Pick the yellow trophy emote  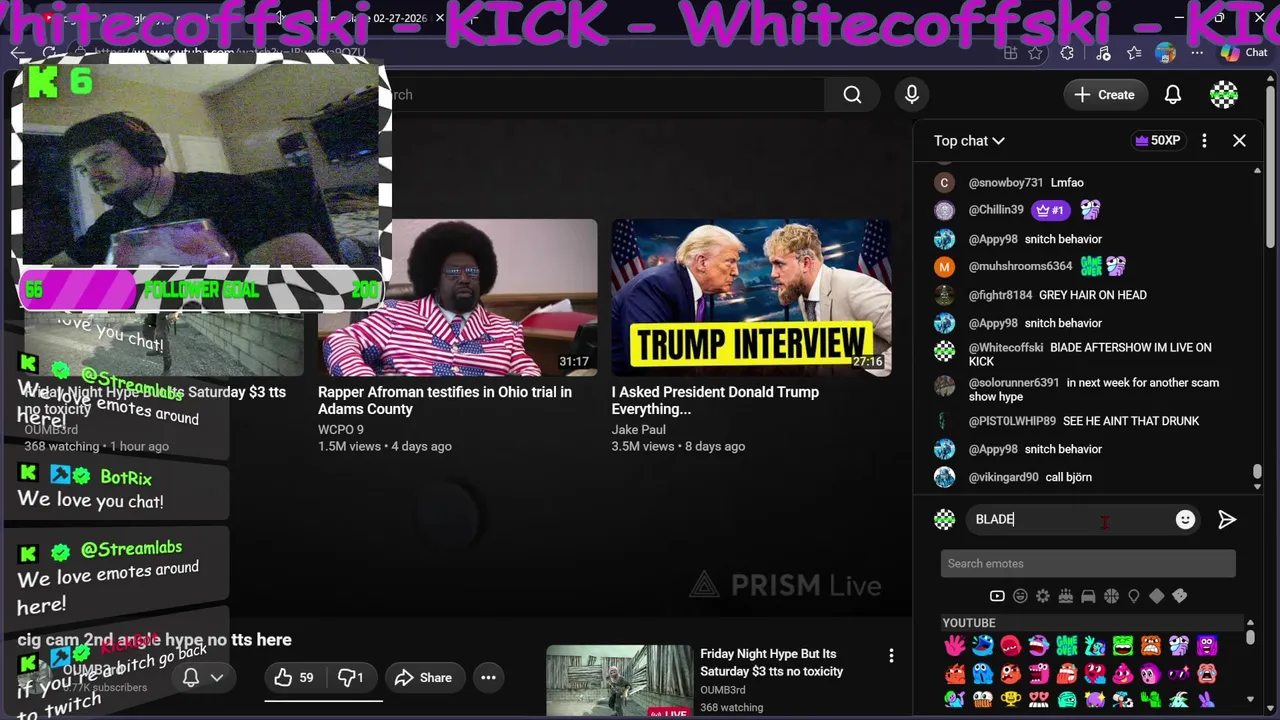[x=1011, y=699]
